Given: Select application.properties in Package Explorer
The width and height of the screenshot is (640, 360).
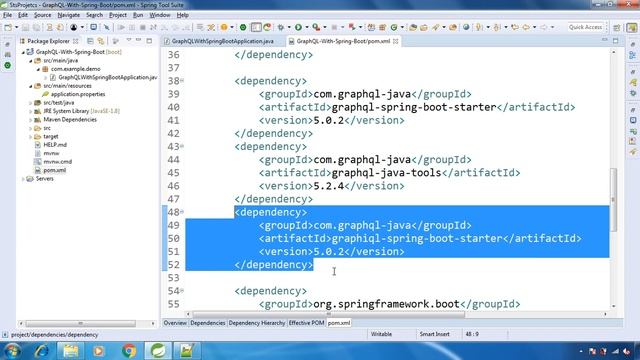Looking at the screenshot, I should (78, 94).
